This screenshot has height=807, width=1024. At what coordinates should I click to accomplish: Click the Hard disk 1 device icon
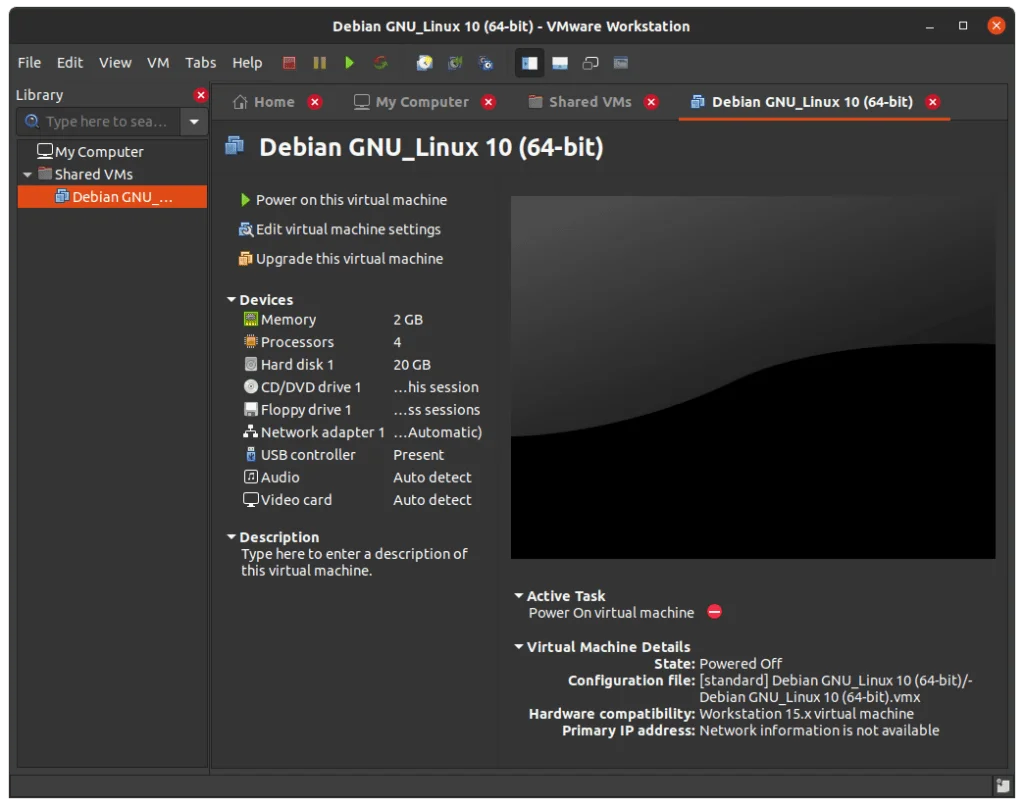click(x=251, y=364)
